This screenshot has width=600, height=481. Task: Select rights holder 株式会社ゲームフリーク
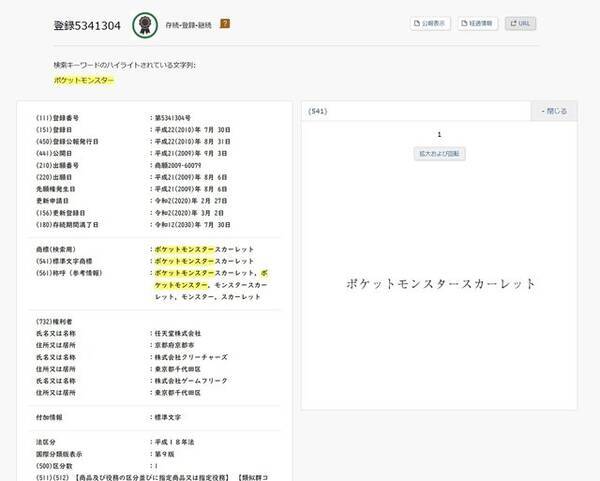coord(188,380)
